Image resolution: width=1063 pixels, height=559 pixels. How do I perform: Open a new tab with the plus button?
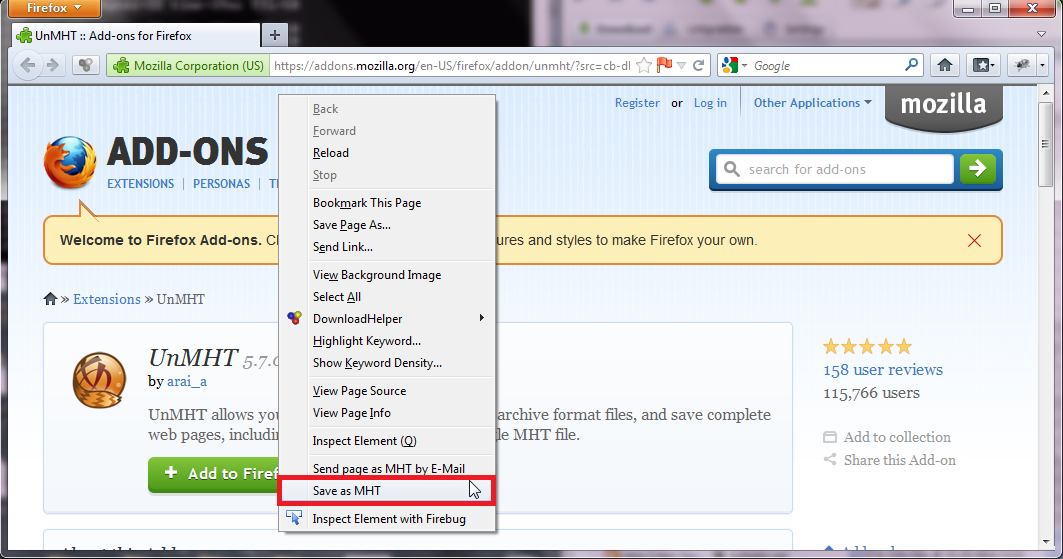tap(275, 35)
